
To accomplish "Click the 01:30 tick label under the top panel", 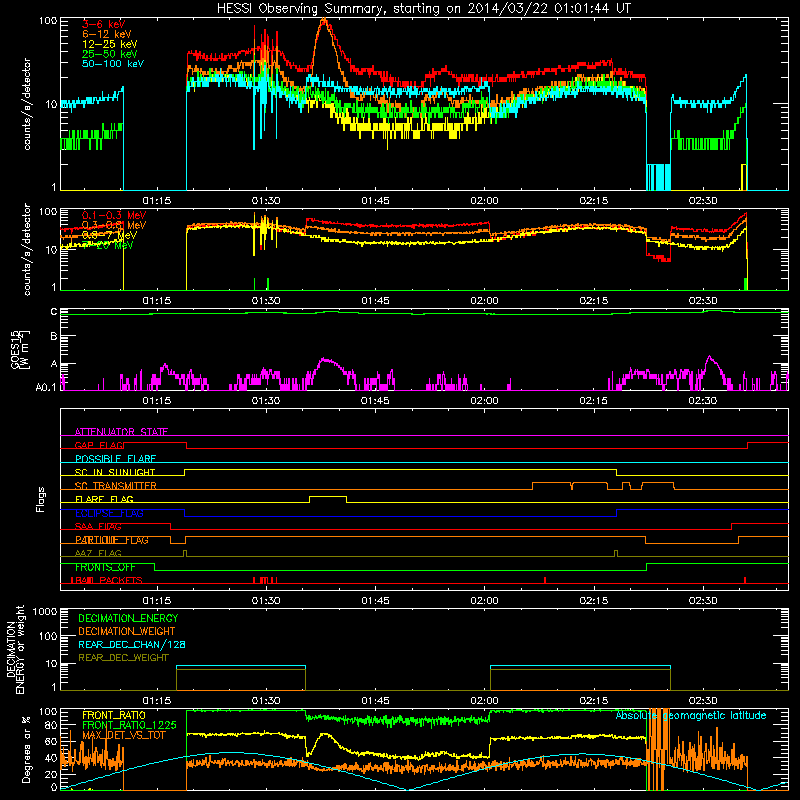I will pos(266,201).
